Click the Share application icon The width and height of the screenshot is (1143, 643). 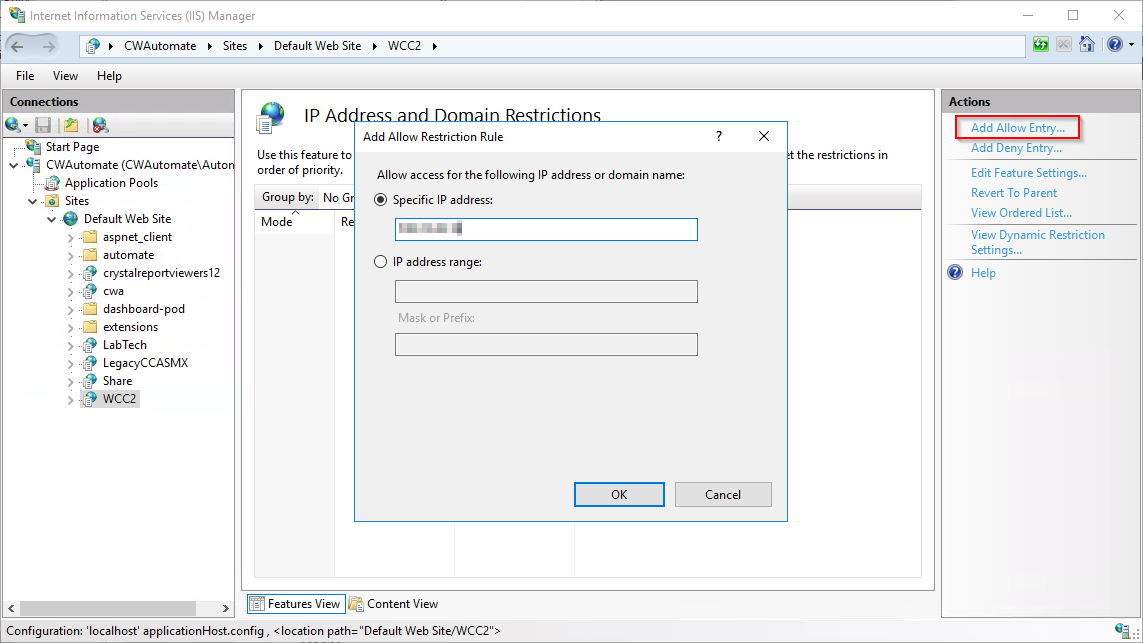pos(90,381)
